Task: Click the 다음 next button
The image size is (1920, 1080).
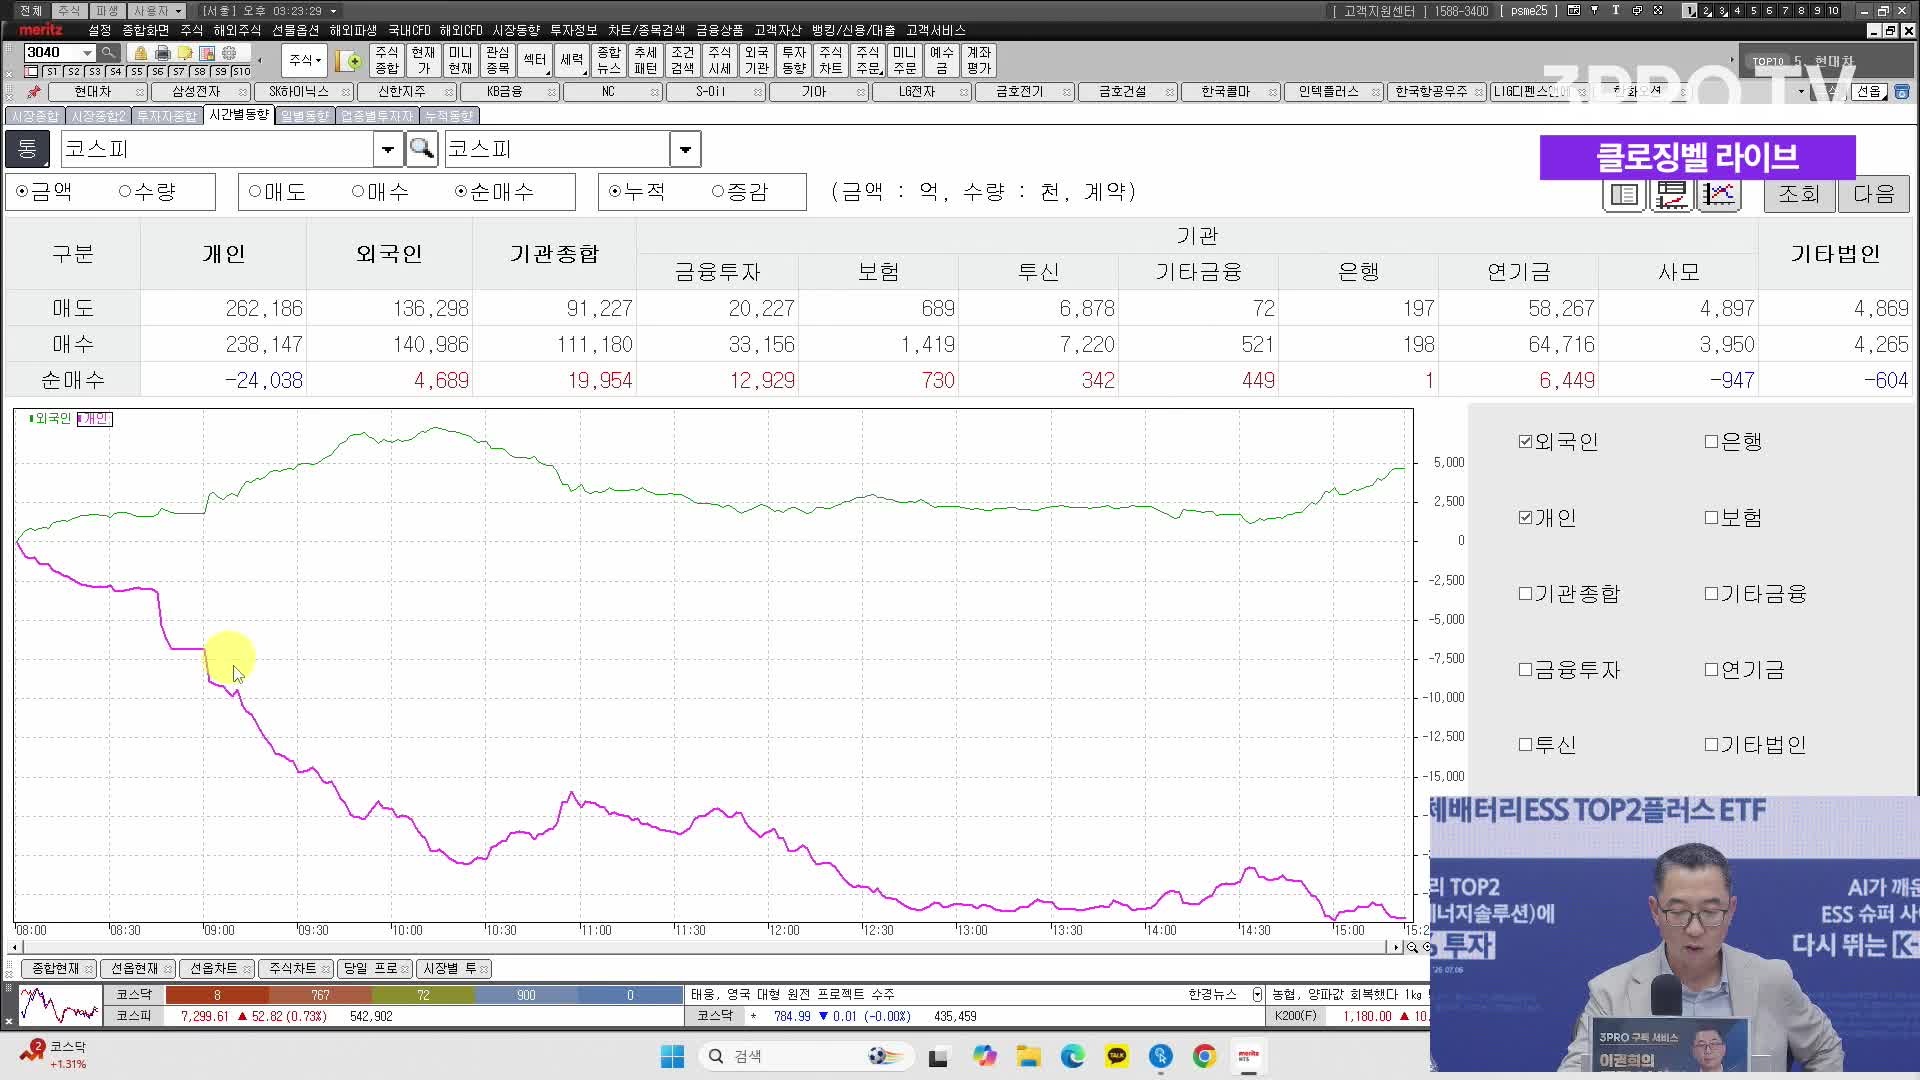Action: 1874,194
